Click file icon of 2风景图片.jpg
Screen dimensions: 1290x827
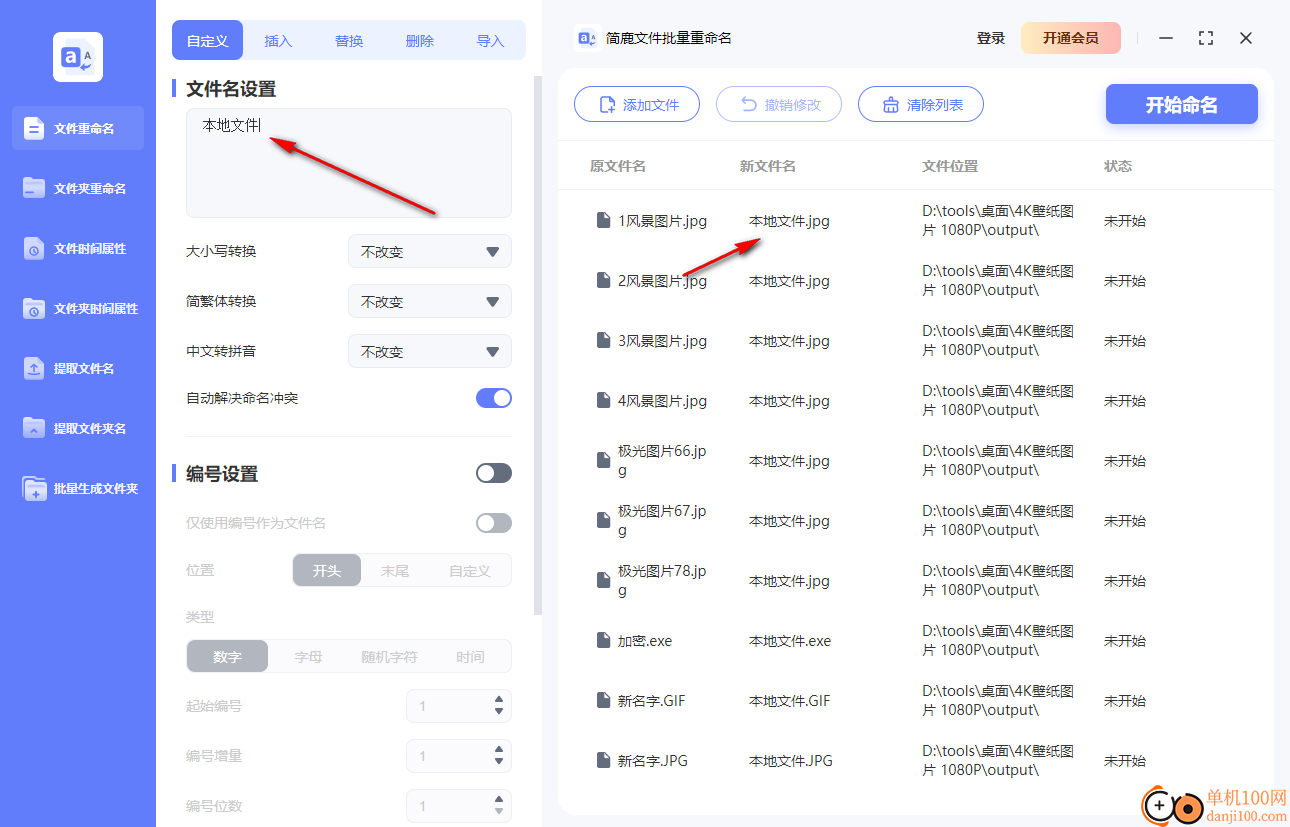603,280
